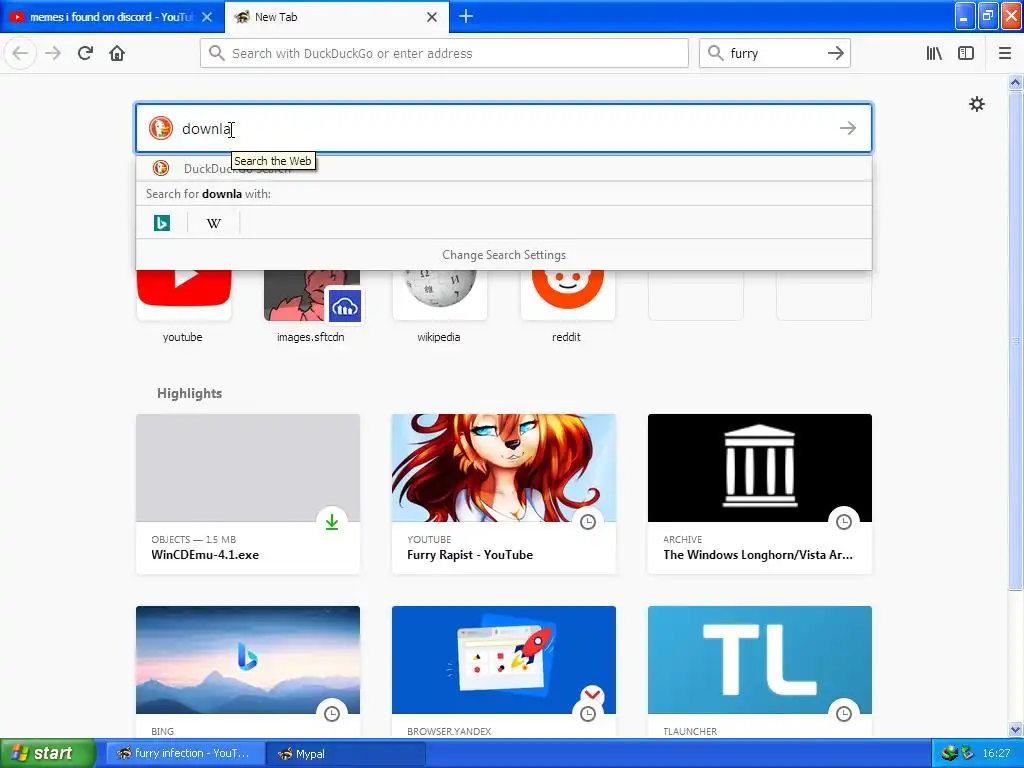Open the new tab page settings gear
The image size is (1024, 768).
(x=976, y=104)
